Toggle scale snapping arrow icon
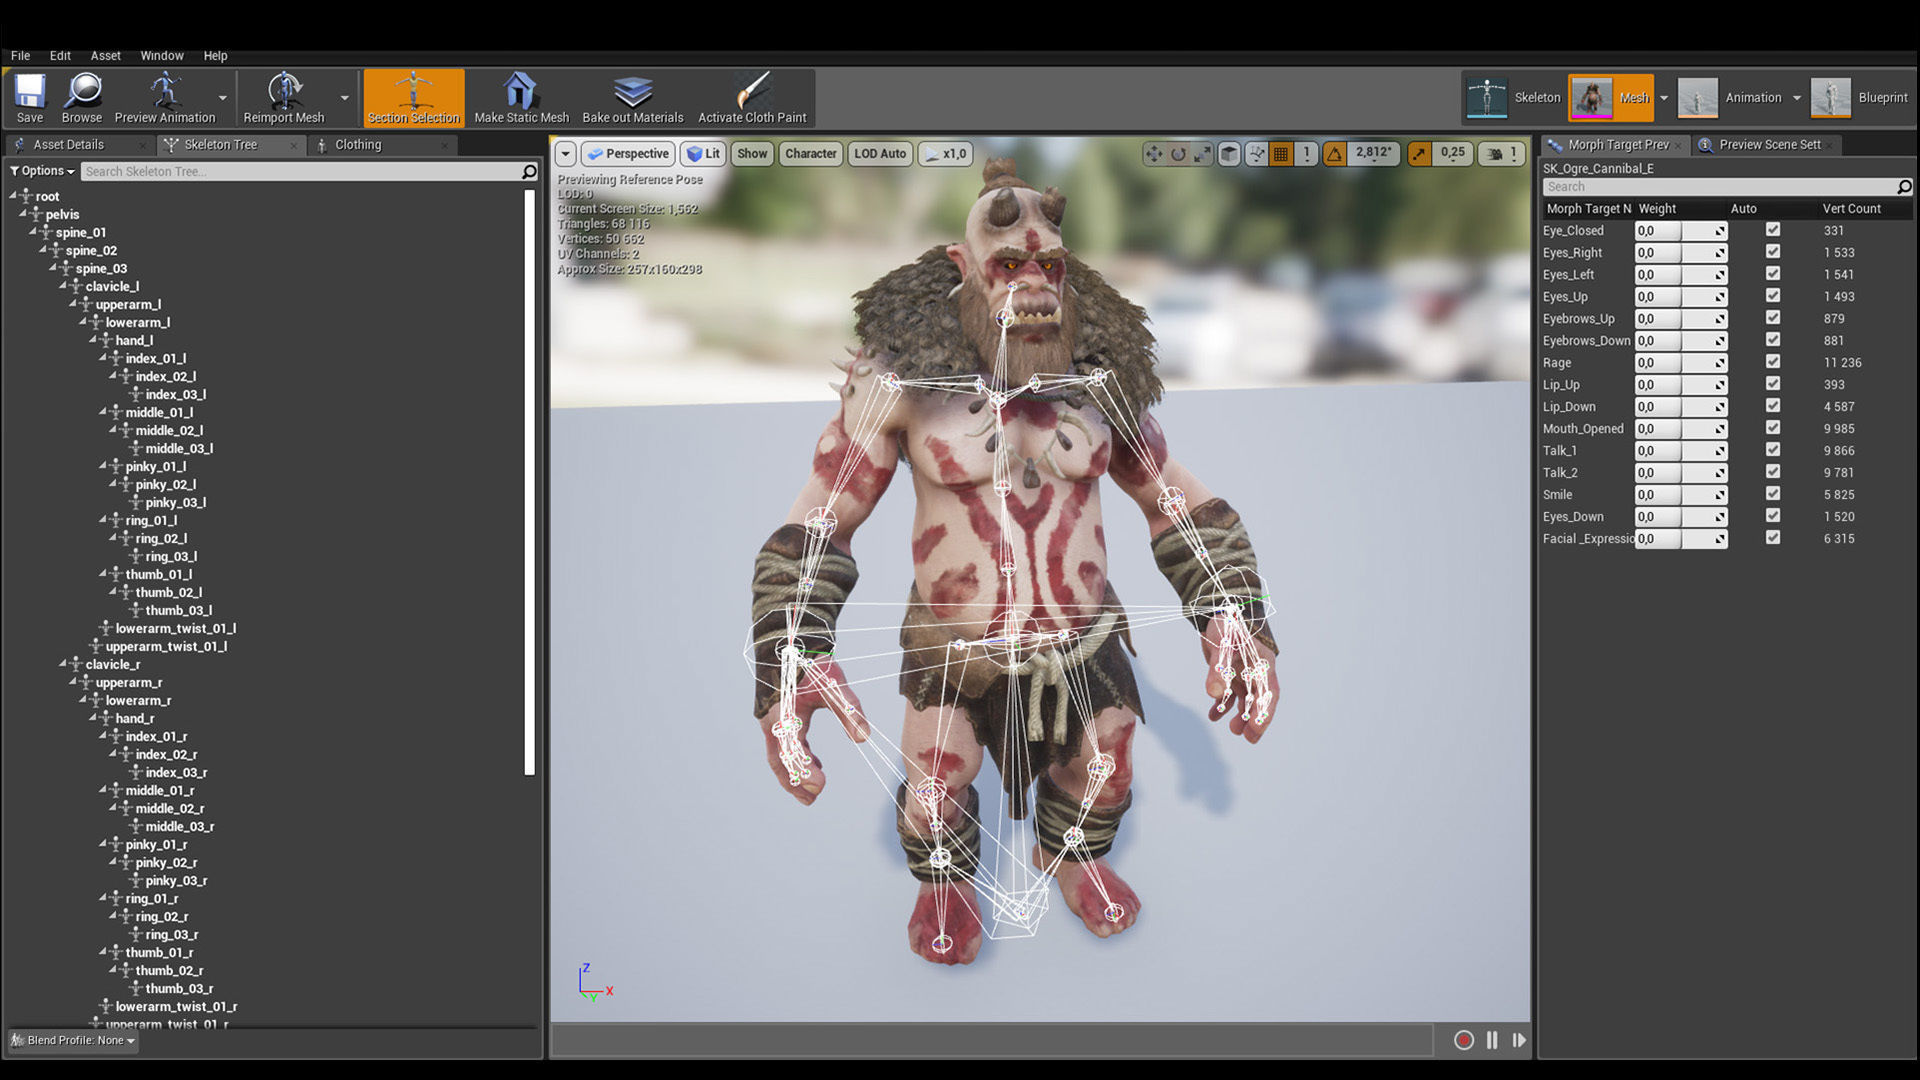This screenshot has width=1920, height=1080. click(x=1419, y=153)
